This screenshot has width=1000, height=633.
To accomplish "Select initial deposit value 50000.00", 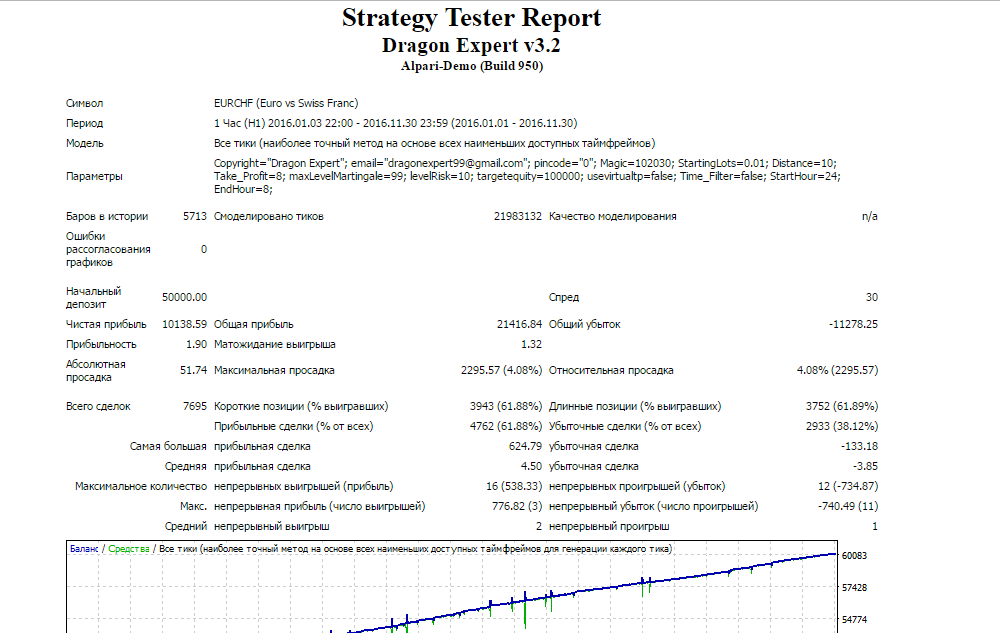I will pyautogui.click(x=184, y=298).
